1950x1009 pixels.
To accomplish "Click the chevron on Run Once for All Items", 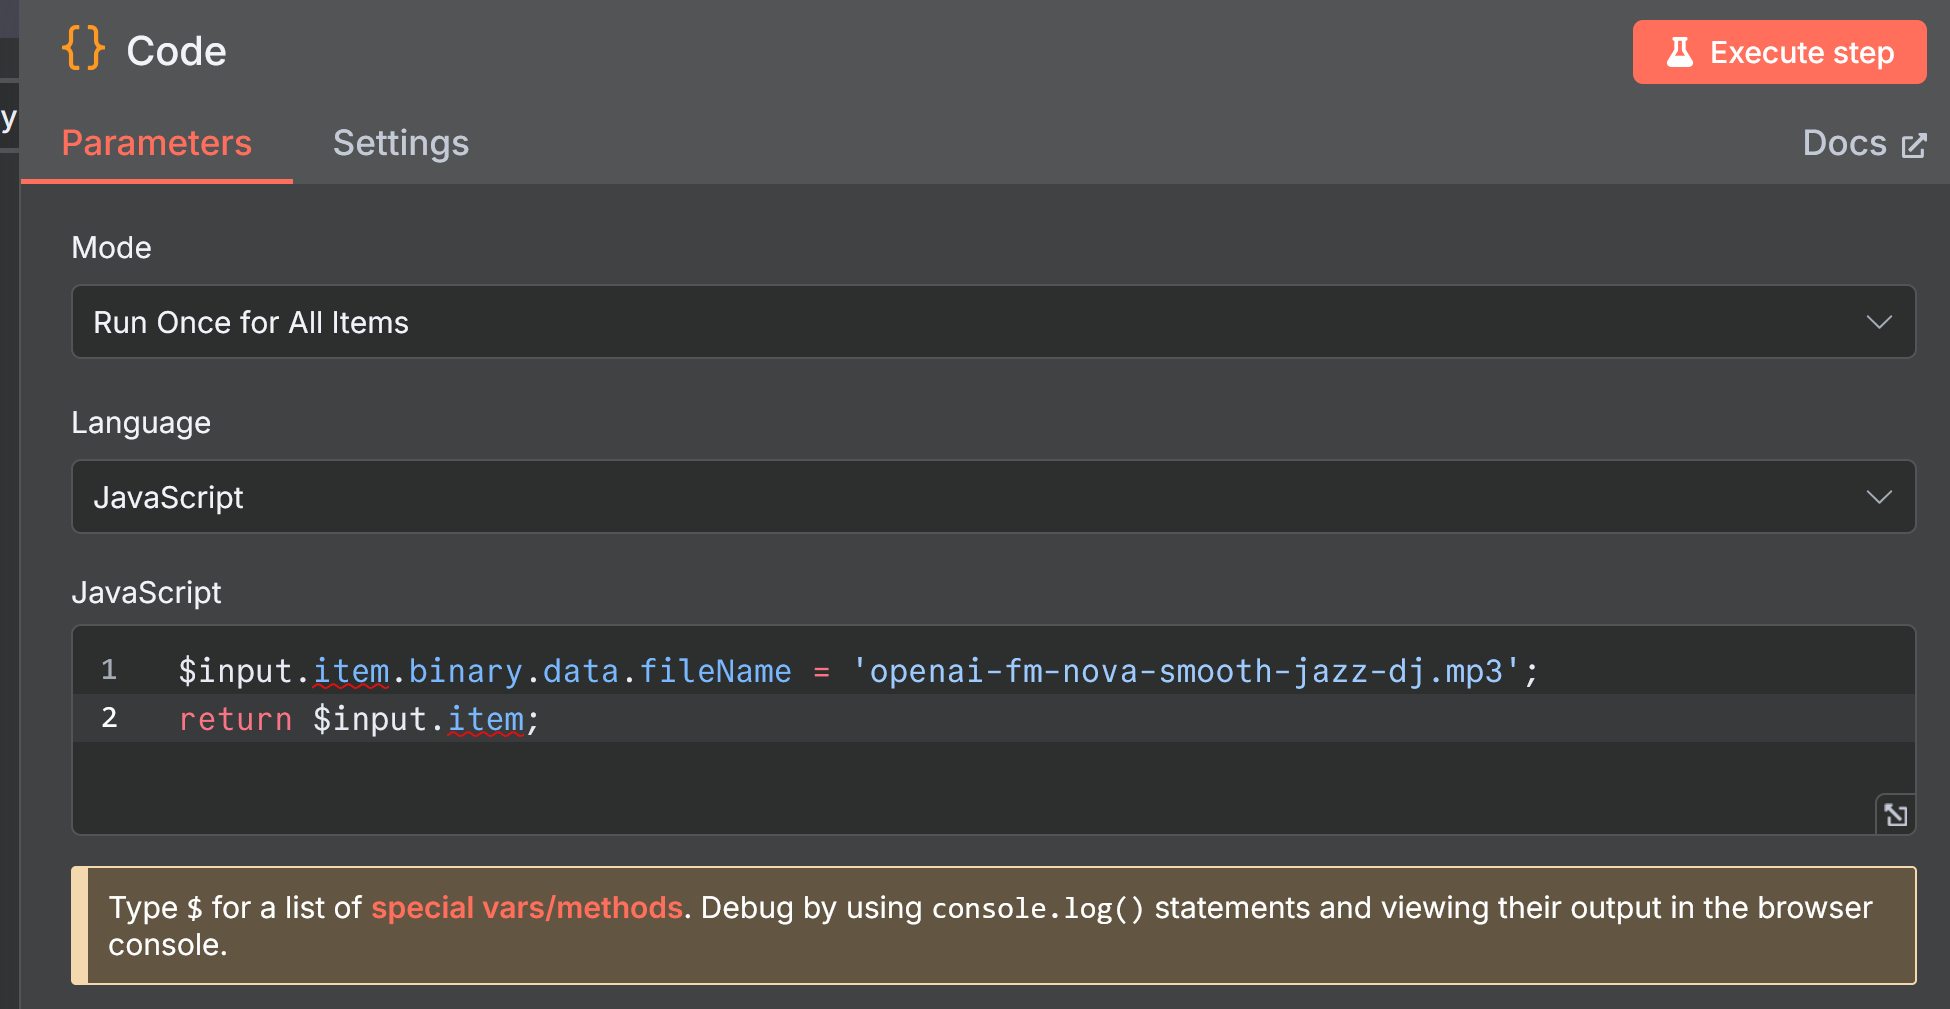I will point(1880,321).
